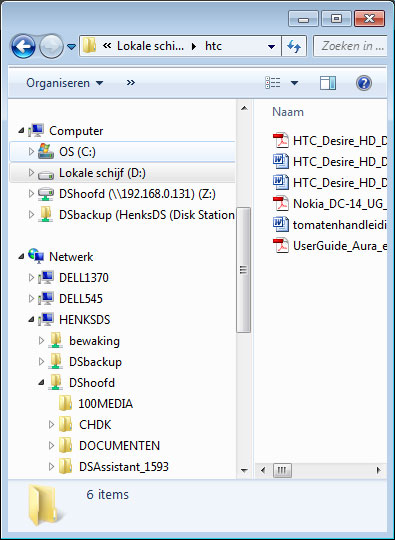Click the blue Back navigation arrow
Image resolution: width=395 pixels, height=540 pixels.
pos(23,46)
